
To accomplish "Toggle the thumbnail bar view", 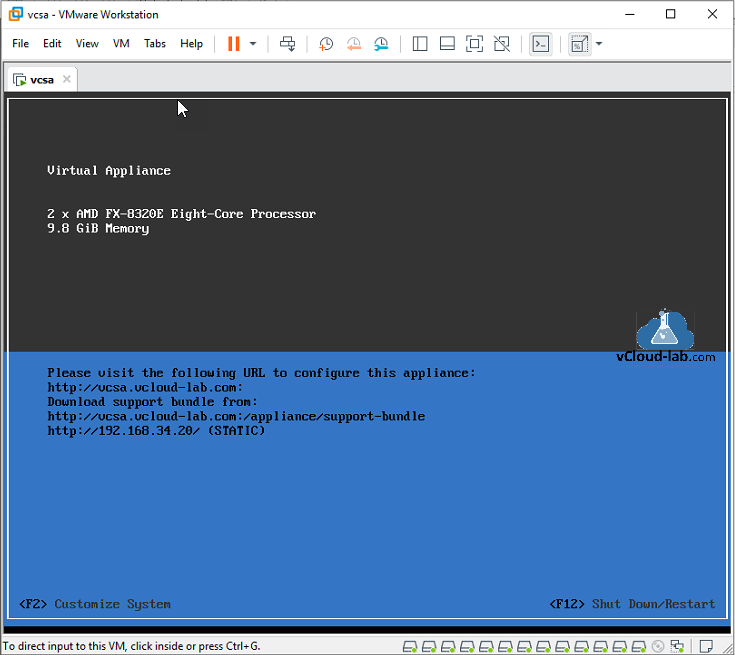I will click(x=447, y=44).
